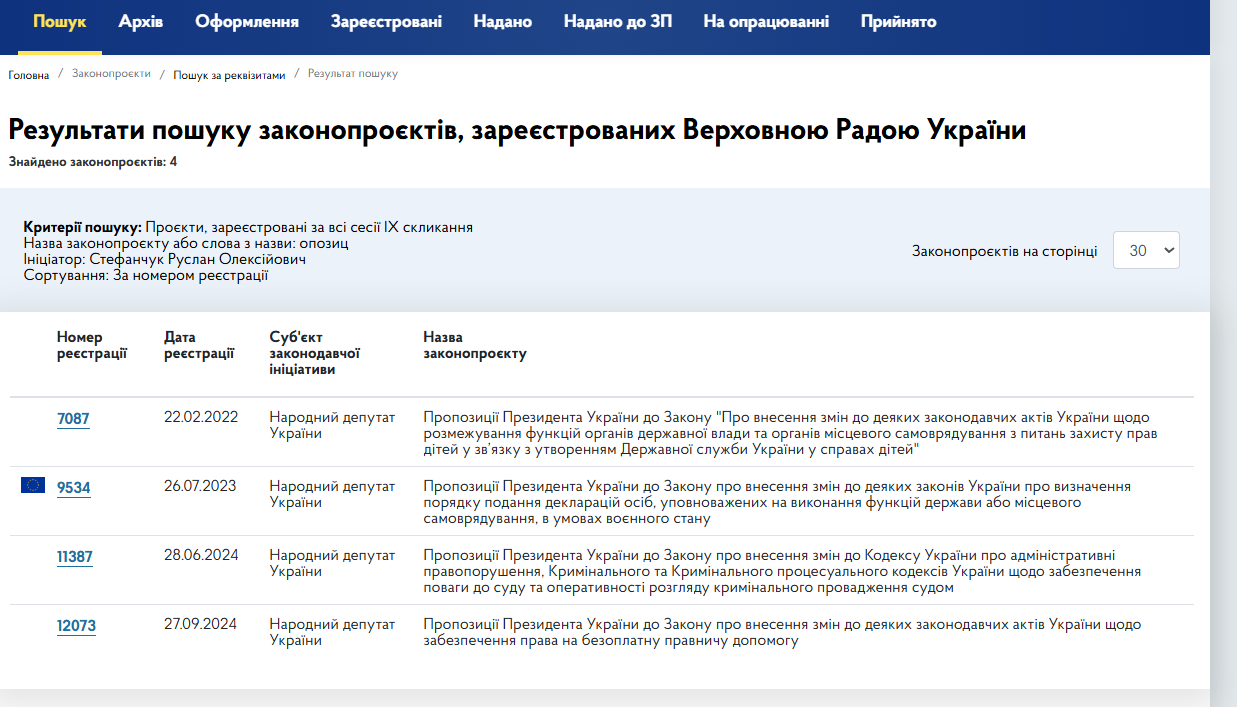Select the date 22.02.2022
The width and height of the screenshot is (1237, 707).
(201, 417)
